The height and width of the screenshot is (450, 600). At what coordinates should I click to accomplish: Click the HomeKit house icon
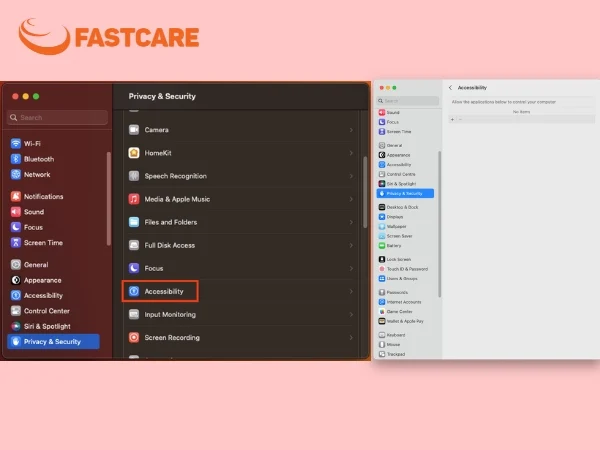pos(134,153)
